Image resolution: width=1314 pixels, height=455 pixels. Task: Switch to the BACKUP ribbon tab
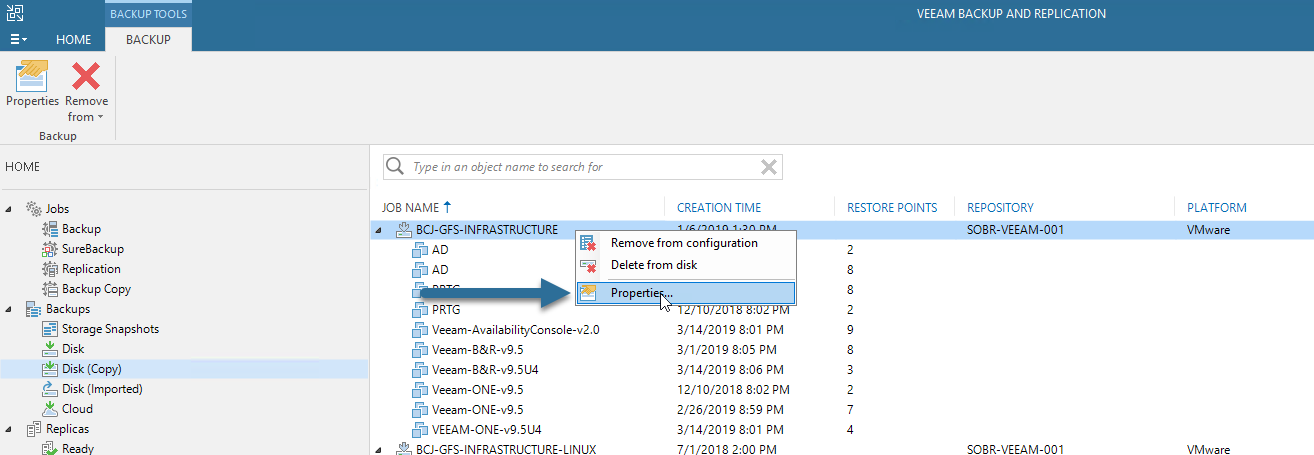(x=148, y=40)
